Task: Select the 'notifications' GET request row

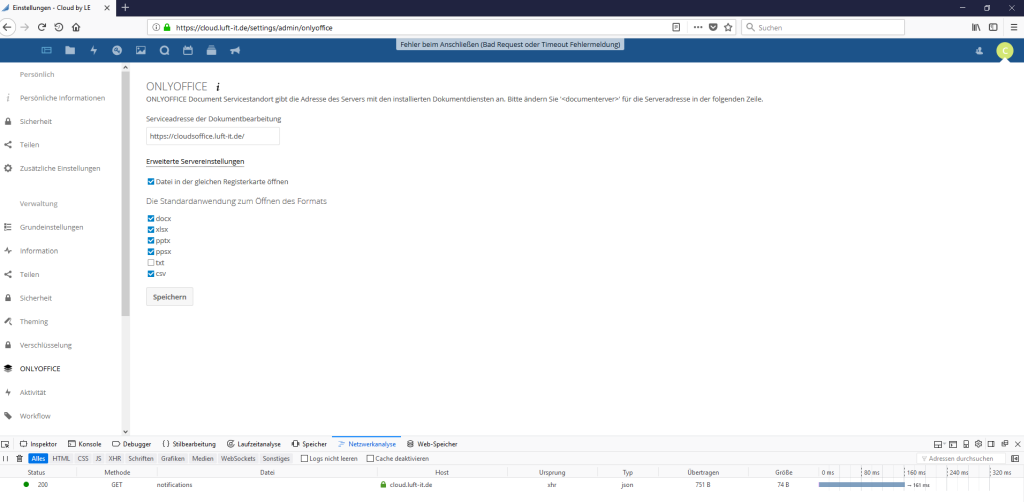Action: [x=512, y=485]
